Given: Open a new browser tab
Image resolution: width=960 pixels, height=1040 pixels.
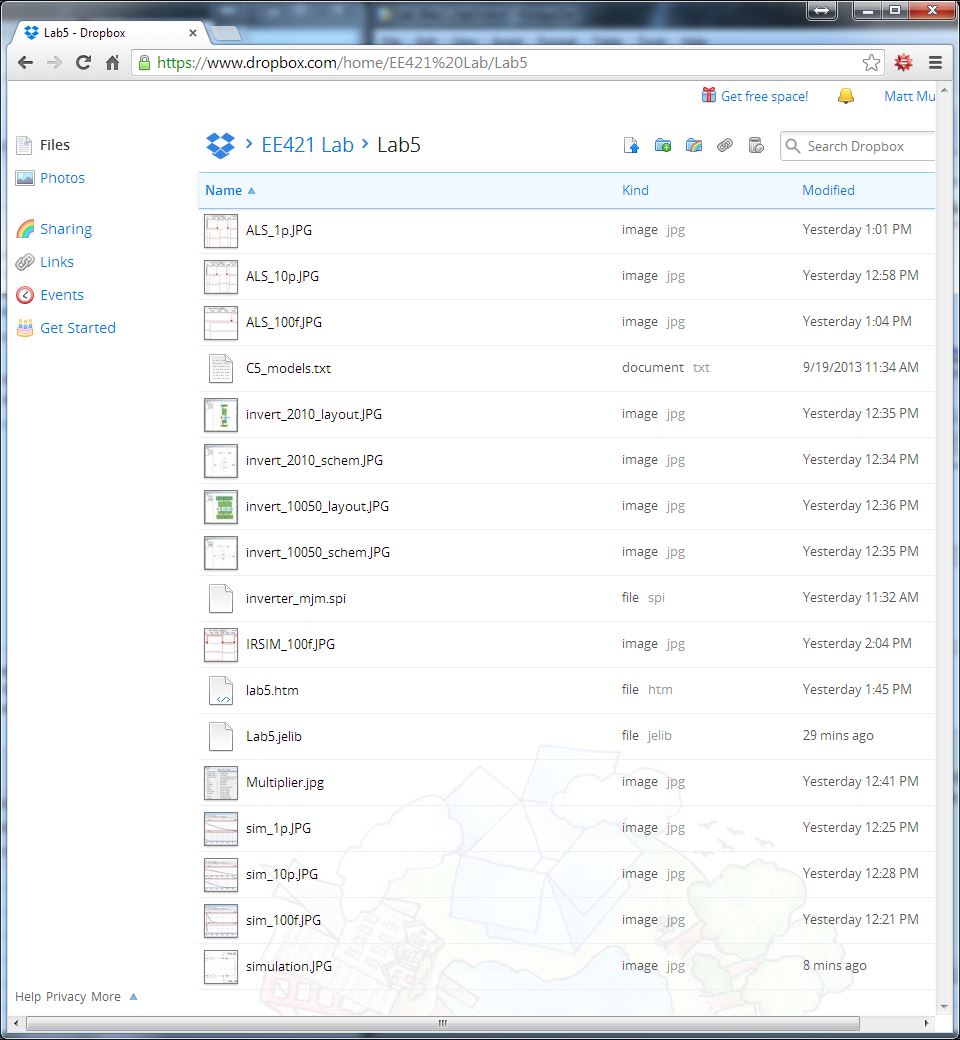Looking at the screenshot, I should pos(226,33).
